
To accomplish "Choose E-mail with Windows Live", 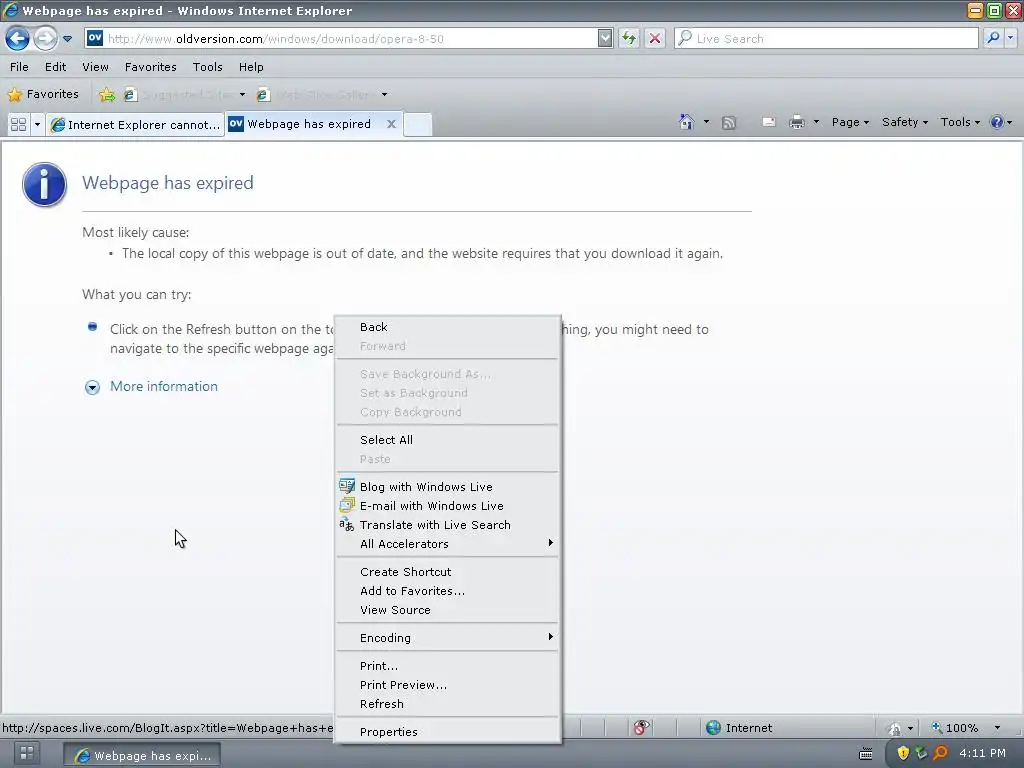I will click(x=447, y=506).
